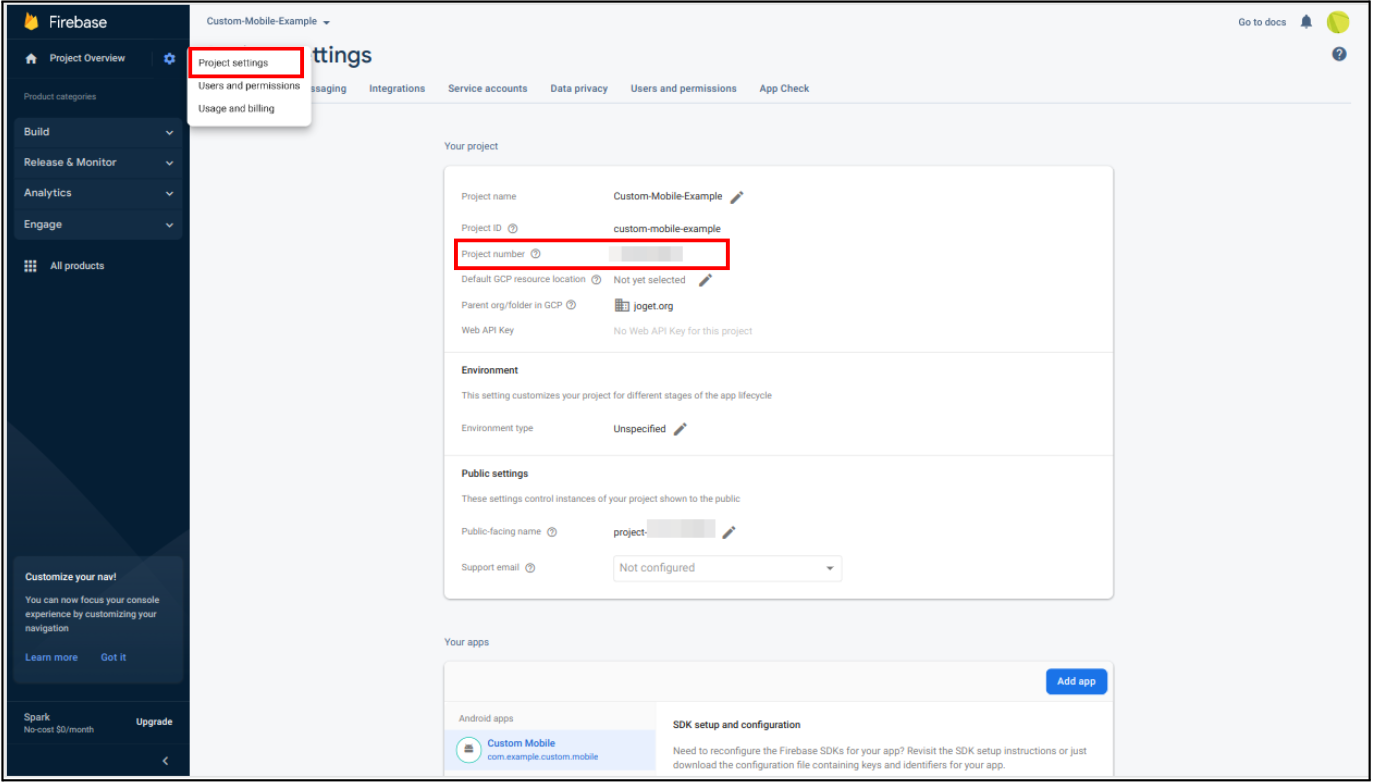Switch to the App Check tab

pos(784,89)
